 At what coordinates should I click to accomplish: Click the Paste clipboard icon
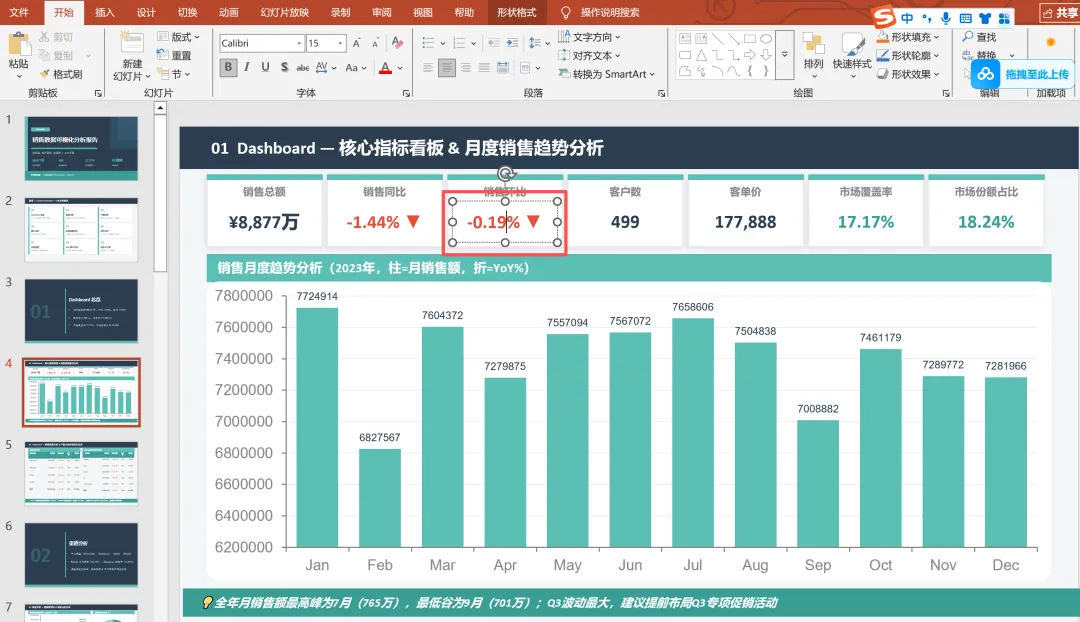click(19, 45)
